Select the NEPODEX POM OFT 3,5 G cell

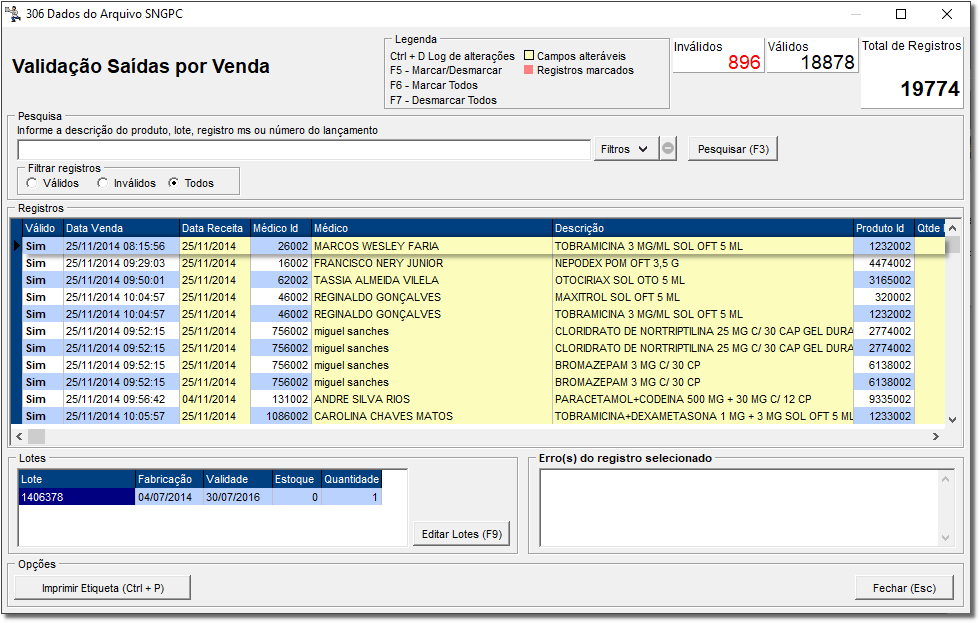click(703, 263)
